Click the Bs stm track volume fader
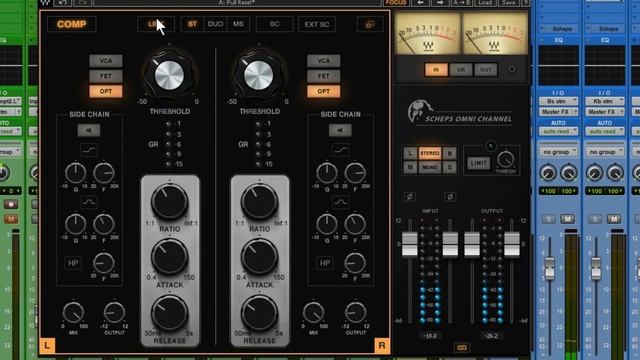 pyautogui.click(x=550, y=268)
